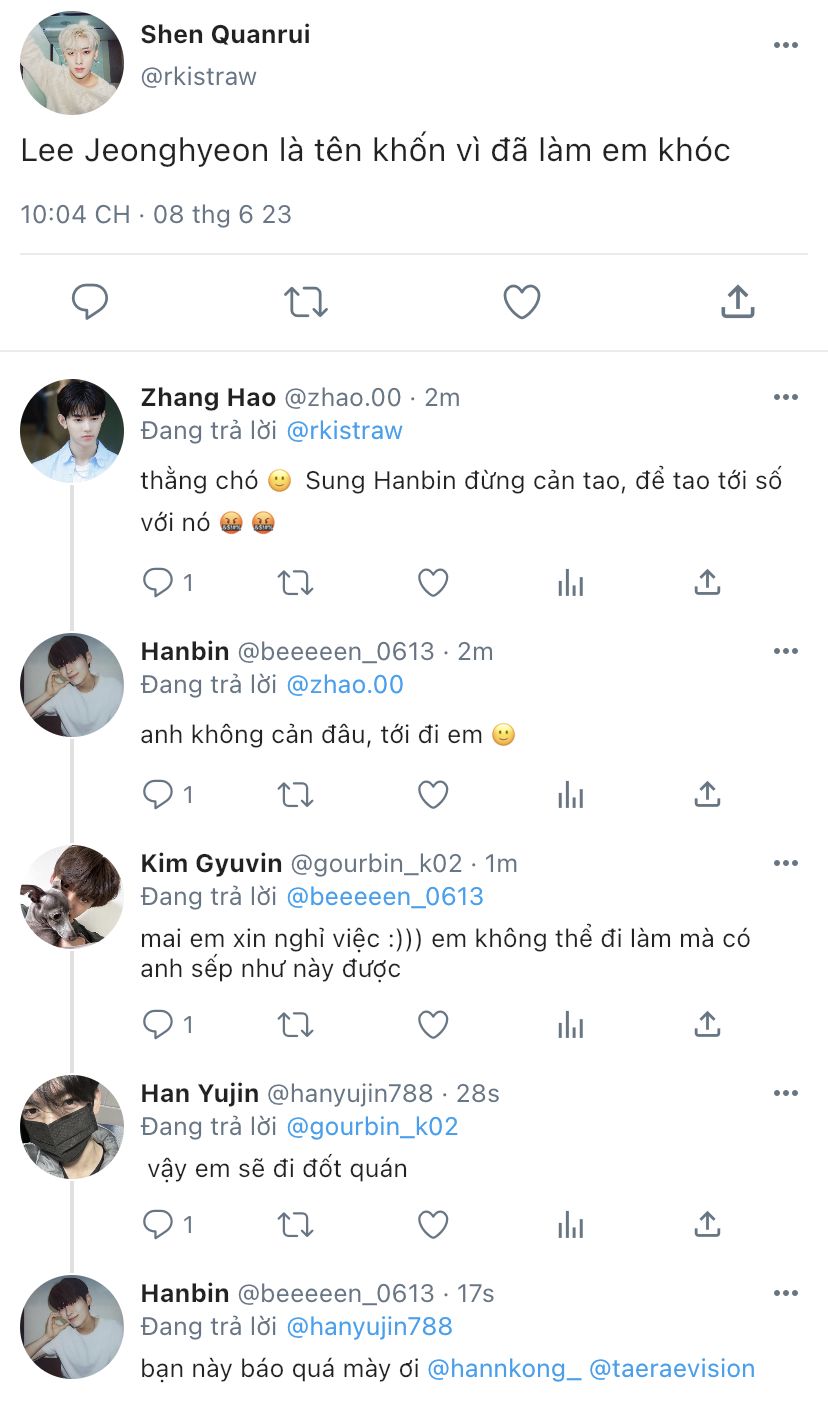The height and width of the screenshot is (1405, 828).
Task: Share Shen Quanrui's main tweet
Action: pyautogui.click(x=737, y=301)
